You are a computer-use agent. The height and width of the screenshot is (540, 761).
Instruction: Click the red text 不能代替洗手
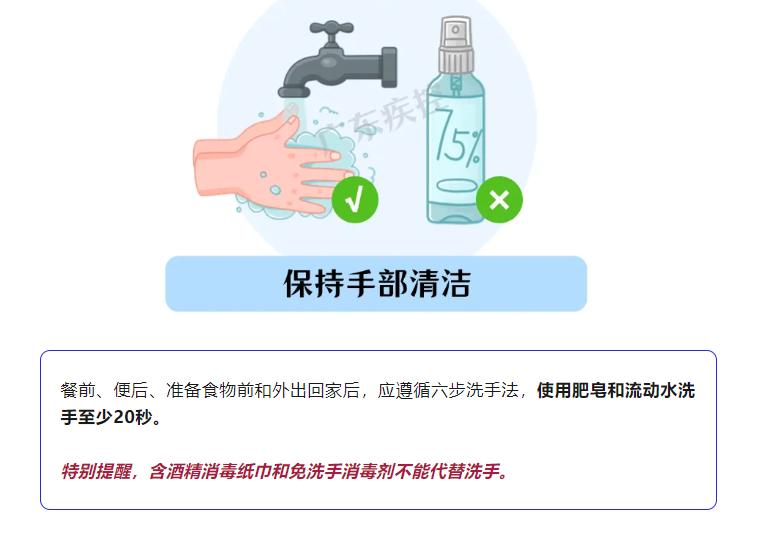point(447,471)
